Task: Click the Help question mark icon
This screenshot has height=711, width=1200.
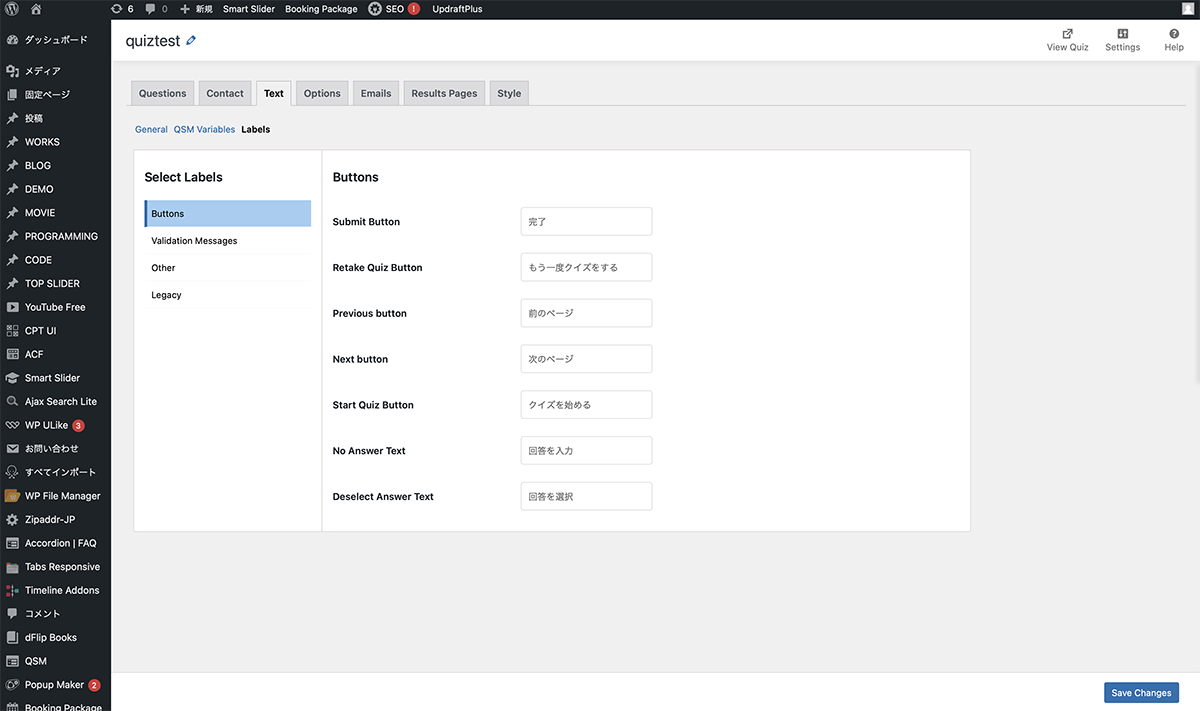Action: click(x=1174, y=34)
